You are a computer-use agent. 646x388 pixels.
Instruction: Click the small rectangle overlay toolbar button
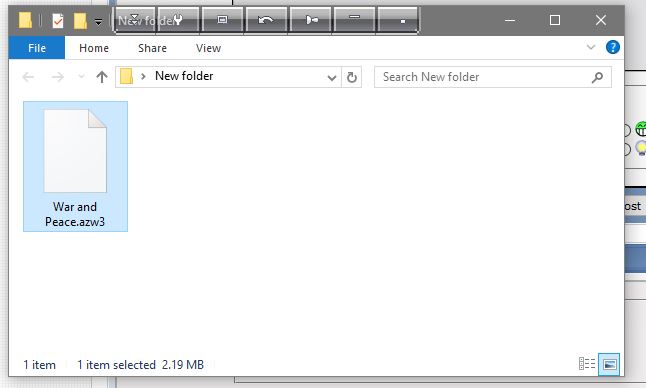click(x=222, y=20)
